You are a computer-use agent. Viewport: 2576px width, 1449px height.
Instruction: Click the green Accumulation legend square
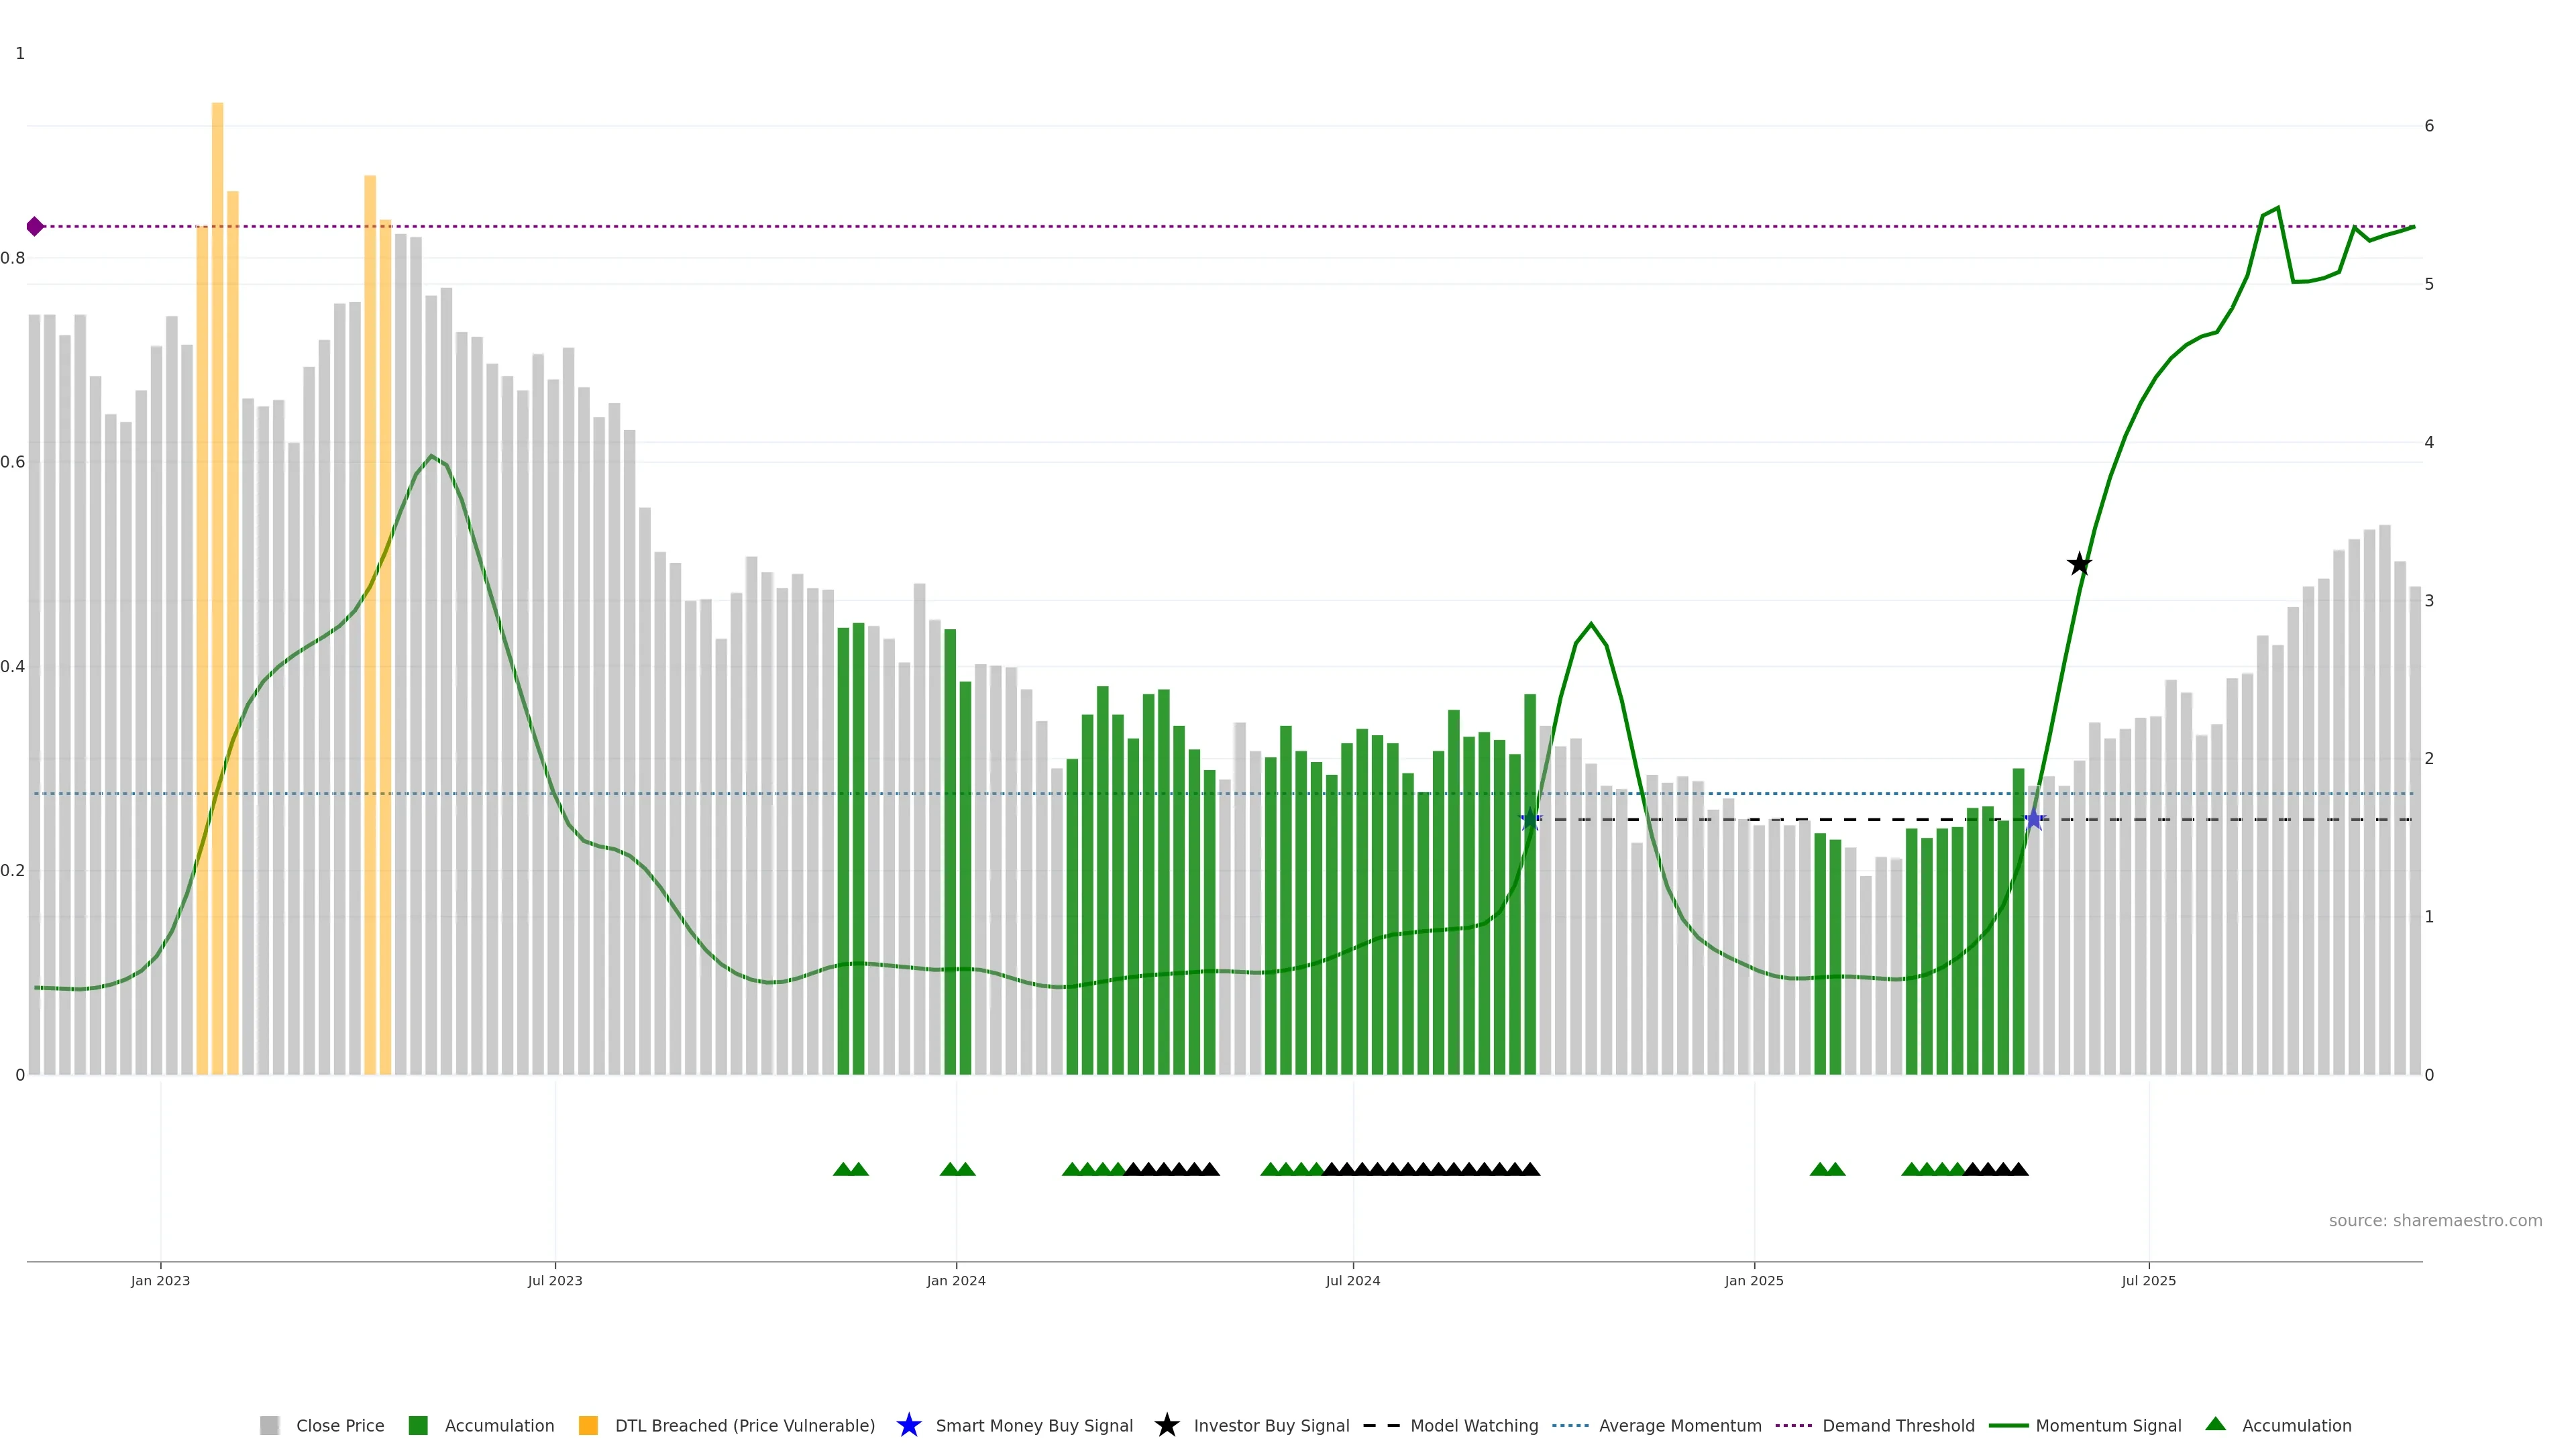(418, 1426)
